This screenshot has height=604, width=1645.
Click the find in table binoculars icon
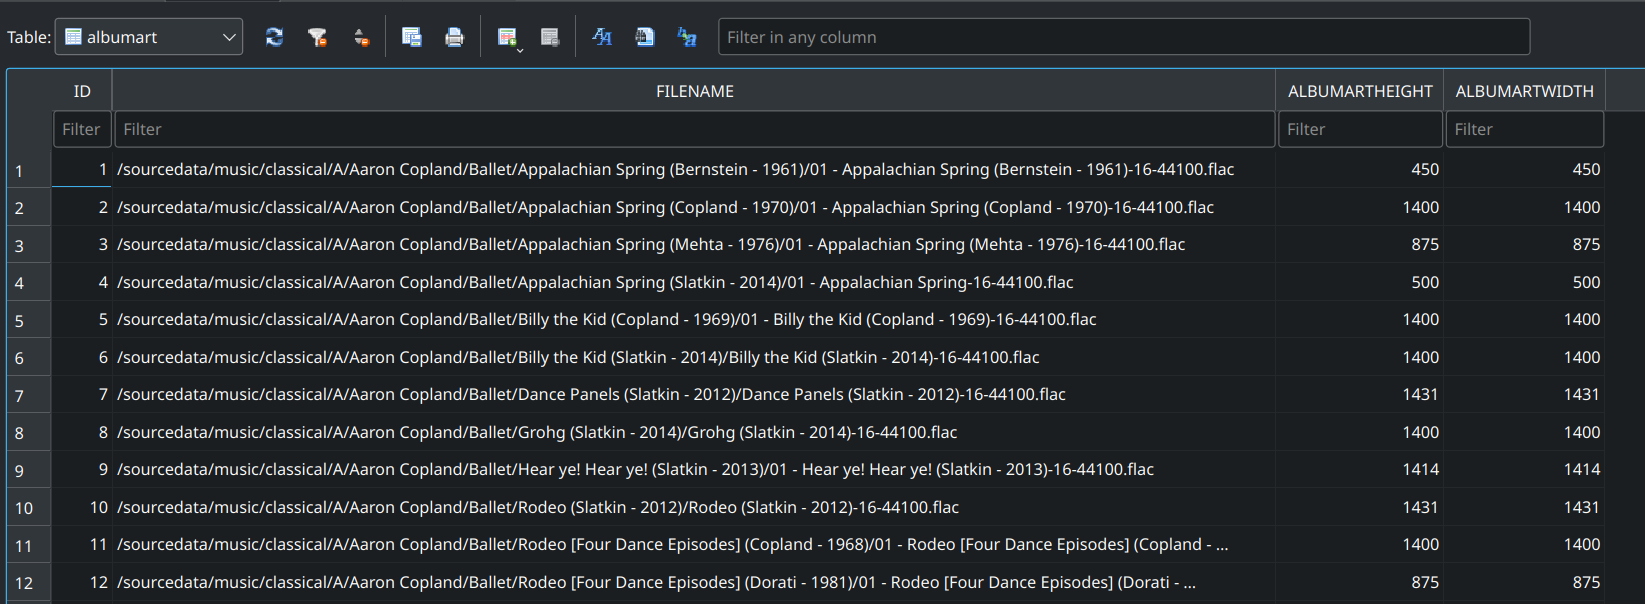645,37
